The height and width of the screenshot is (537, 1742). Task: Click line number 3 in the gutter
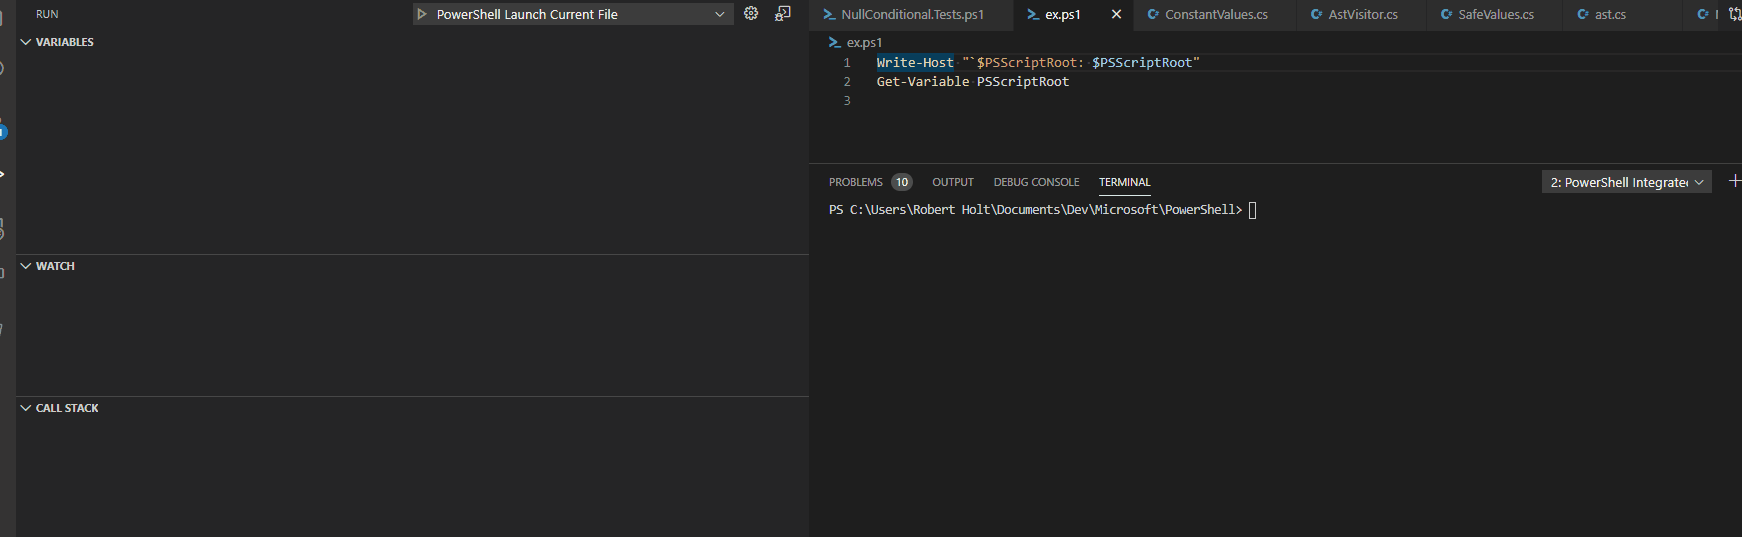847,101
